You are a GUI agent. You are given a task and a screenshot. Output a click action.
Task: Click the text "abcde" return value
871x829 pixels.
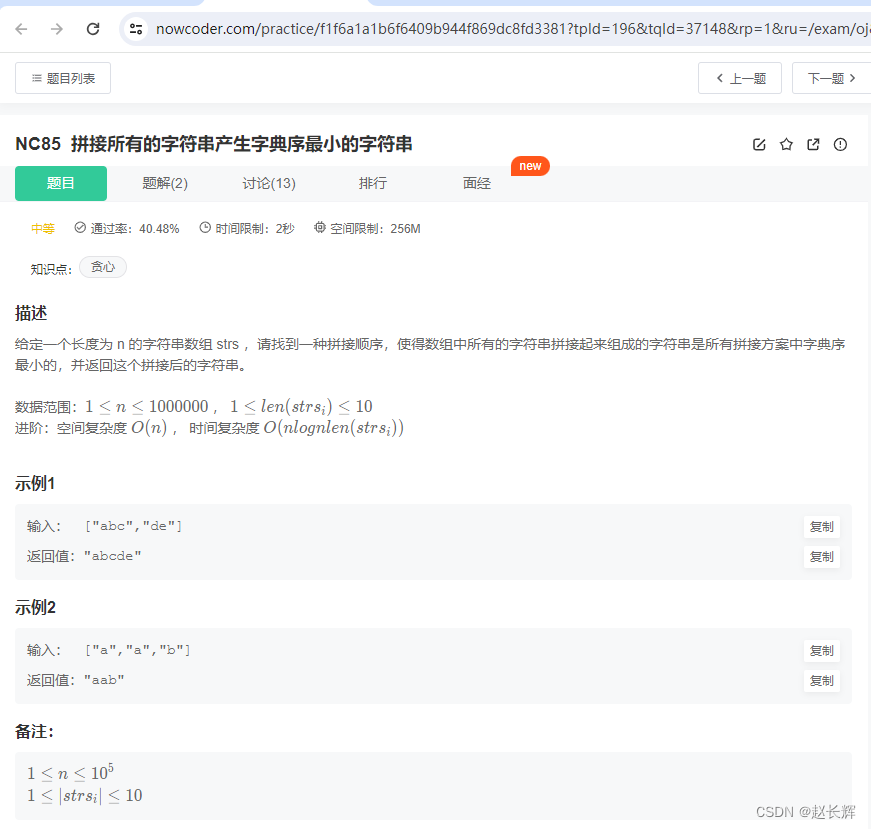pos(112,556)
